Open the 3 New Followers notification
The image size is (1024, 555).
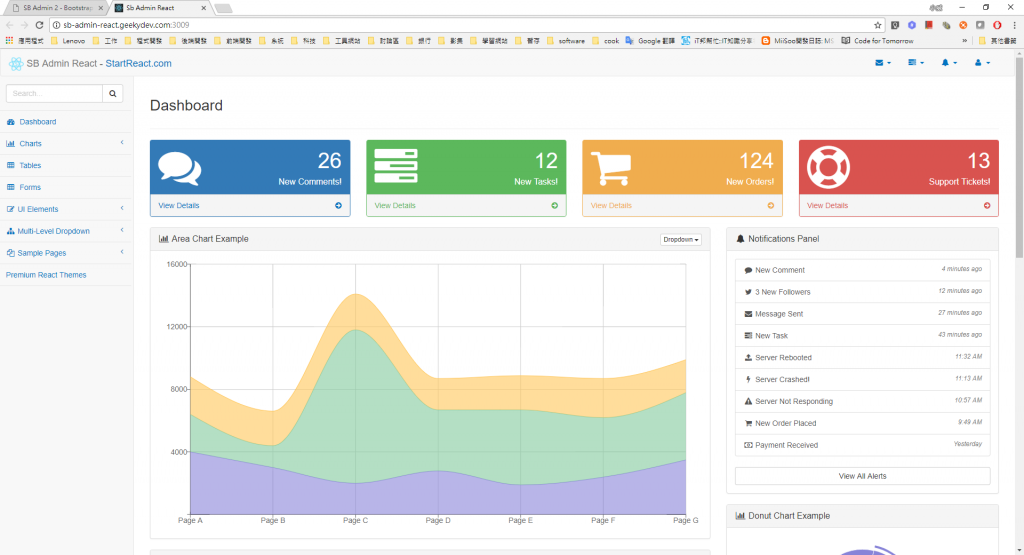(x=862, y=292)
